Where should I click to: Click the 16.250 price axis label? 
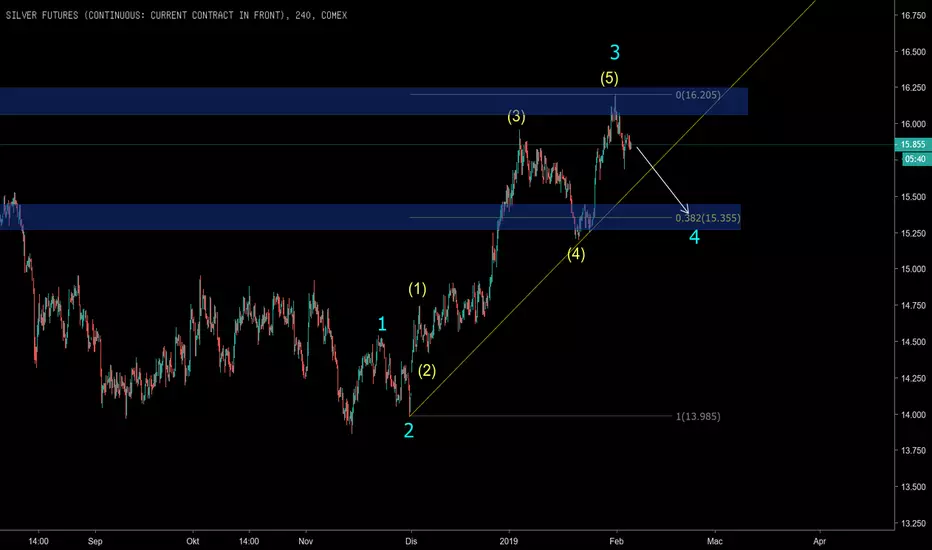coord(913,87)
